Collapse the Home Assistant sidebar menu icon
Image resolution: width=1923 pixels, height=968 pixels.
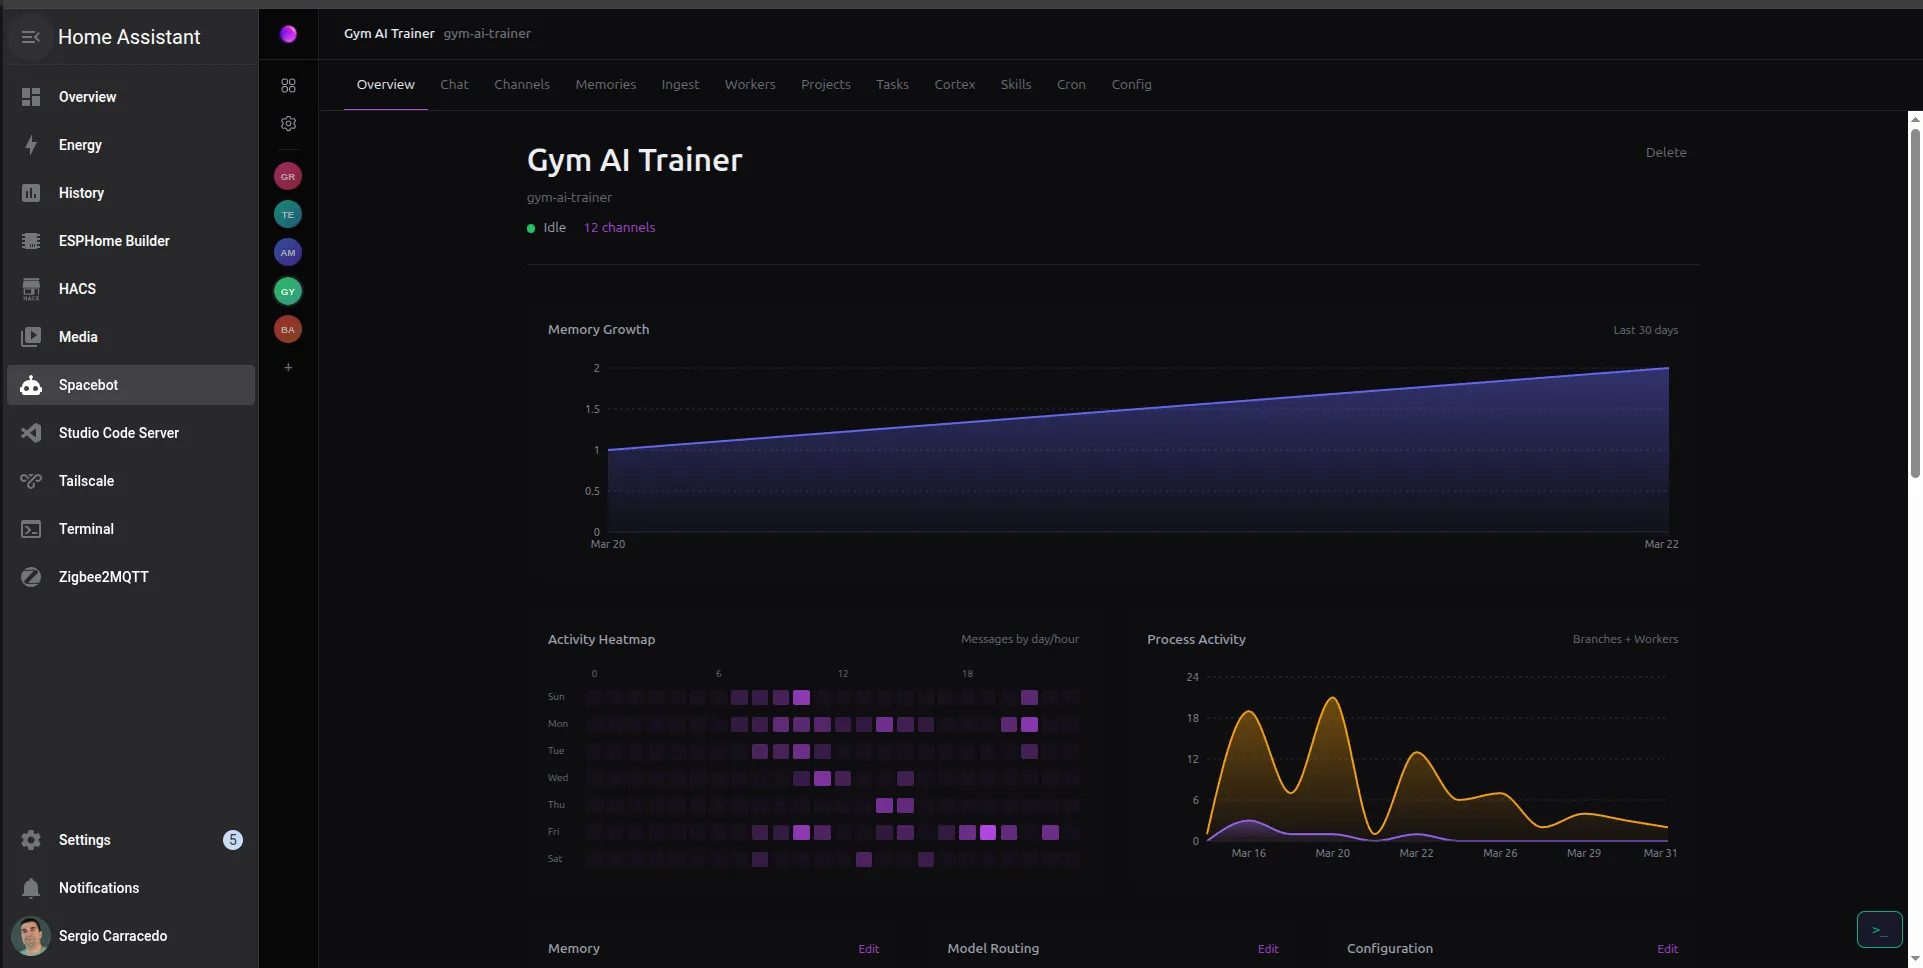point(31,37)
